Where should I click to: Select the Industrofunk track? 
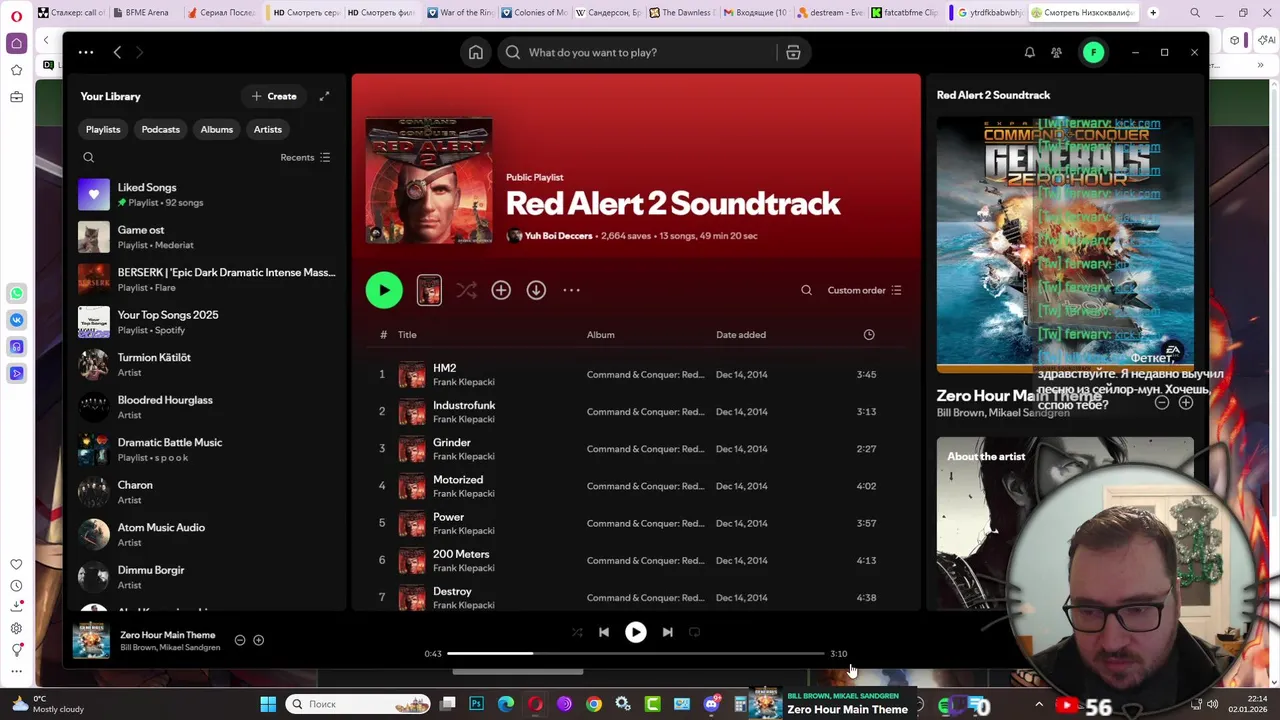(635, 411)
